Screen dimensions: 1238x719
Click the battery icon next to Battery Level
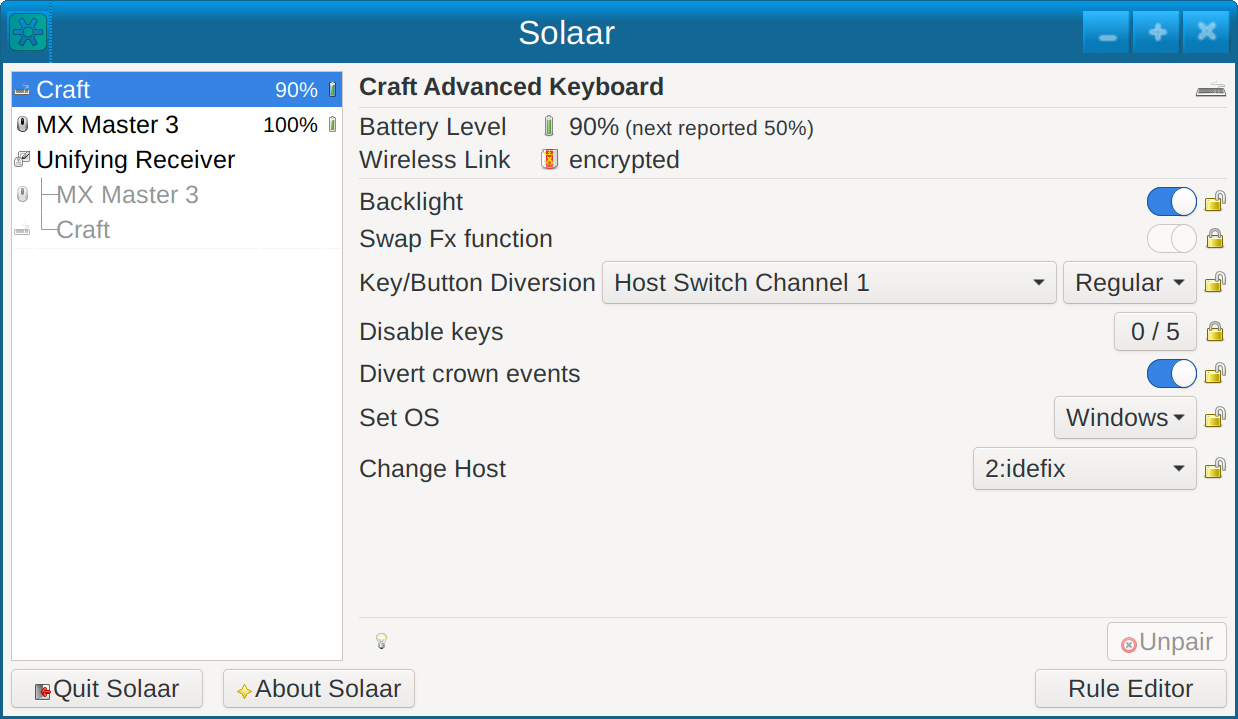(x=547, y=126)
